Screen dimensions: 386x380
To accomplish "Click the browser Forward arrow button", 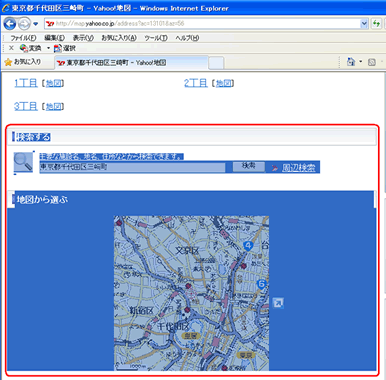I will coord(24,24).
